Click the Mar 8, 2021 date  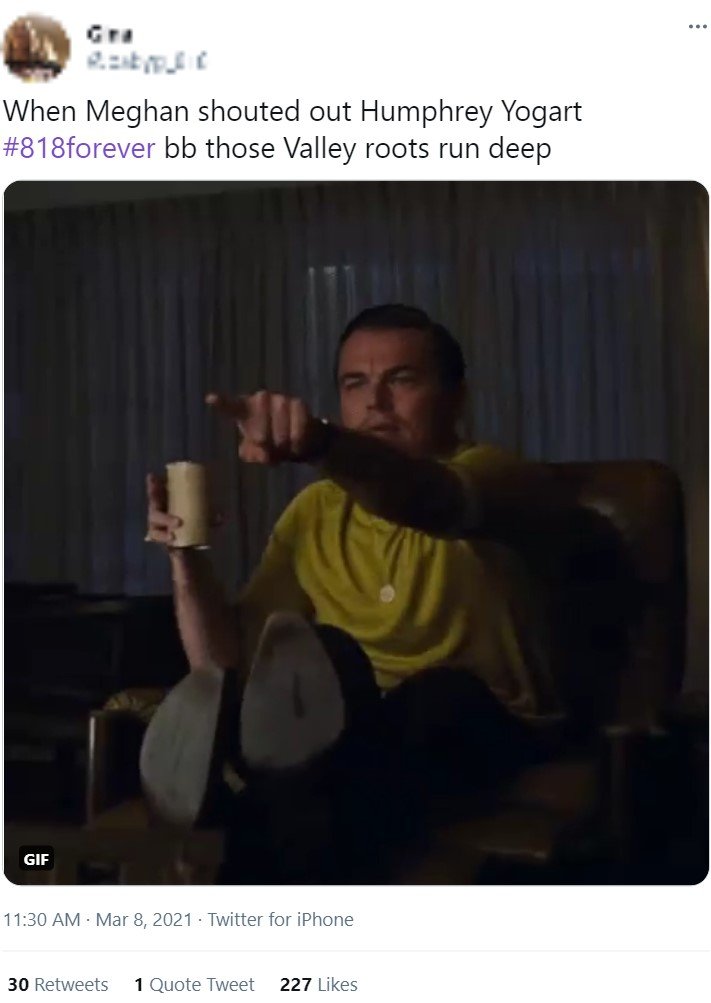(144, 920)
